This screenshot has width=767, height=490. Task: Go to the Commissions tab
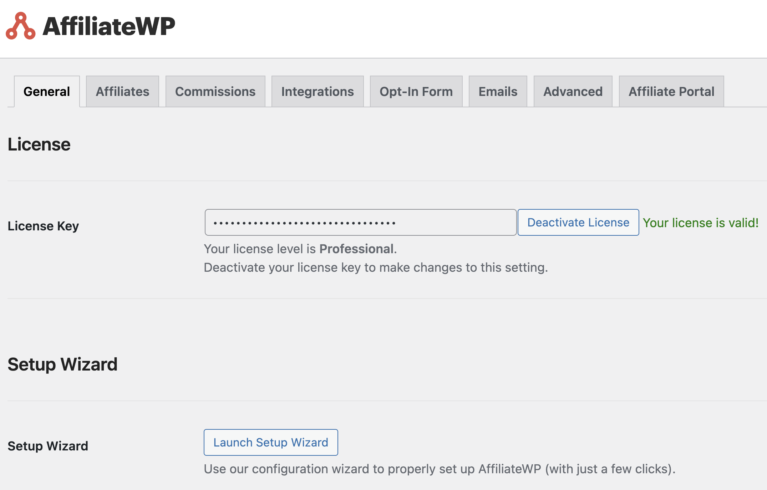(x=215, y=91)
